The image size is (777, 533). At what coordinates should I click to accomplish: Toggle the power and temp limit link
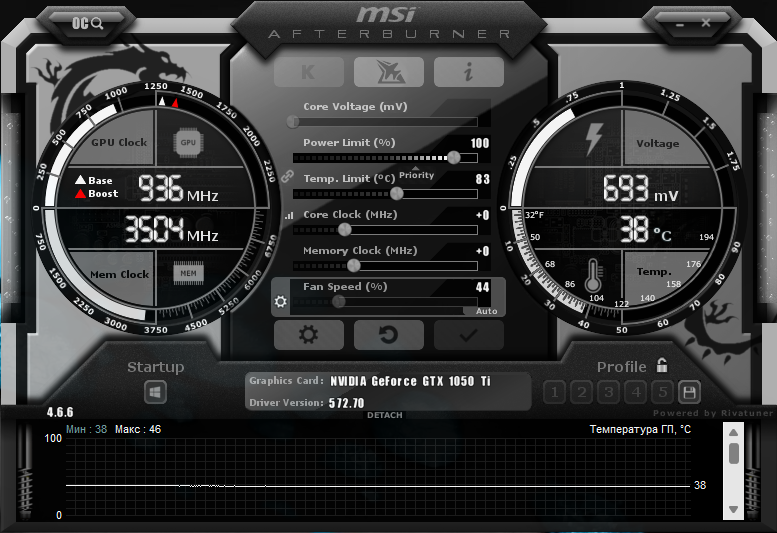[287, 175]
